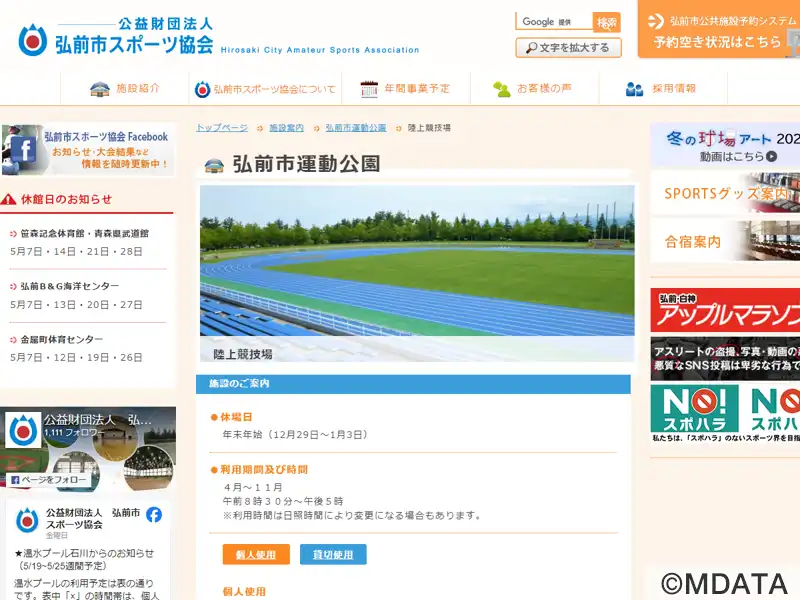Click the blue Facebook logo in the post

coord(154,515)
